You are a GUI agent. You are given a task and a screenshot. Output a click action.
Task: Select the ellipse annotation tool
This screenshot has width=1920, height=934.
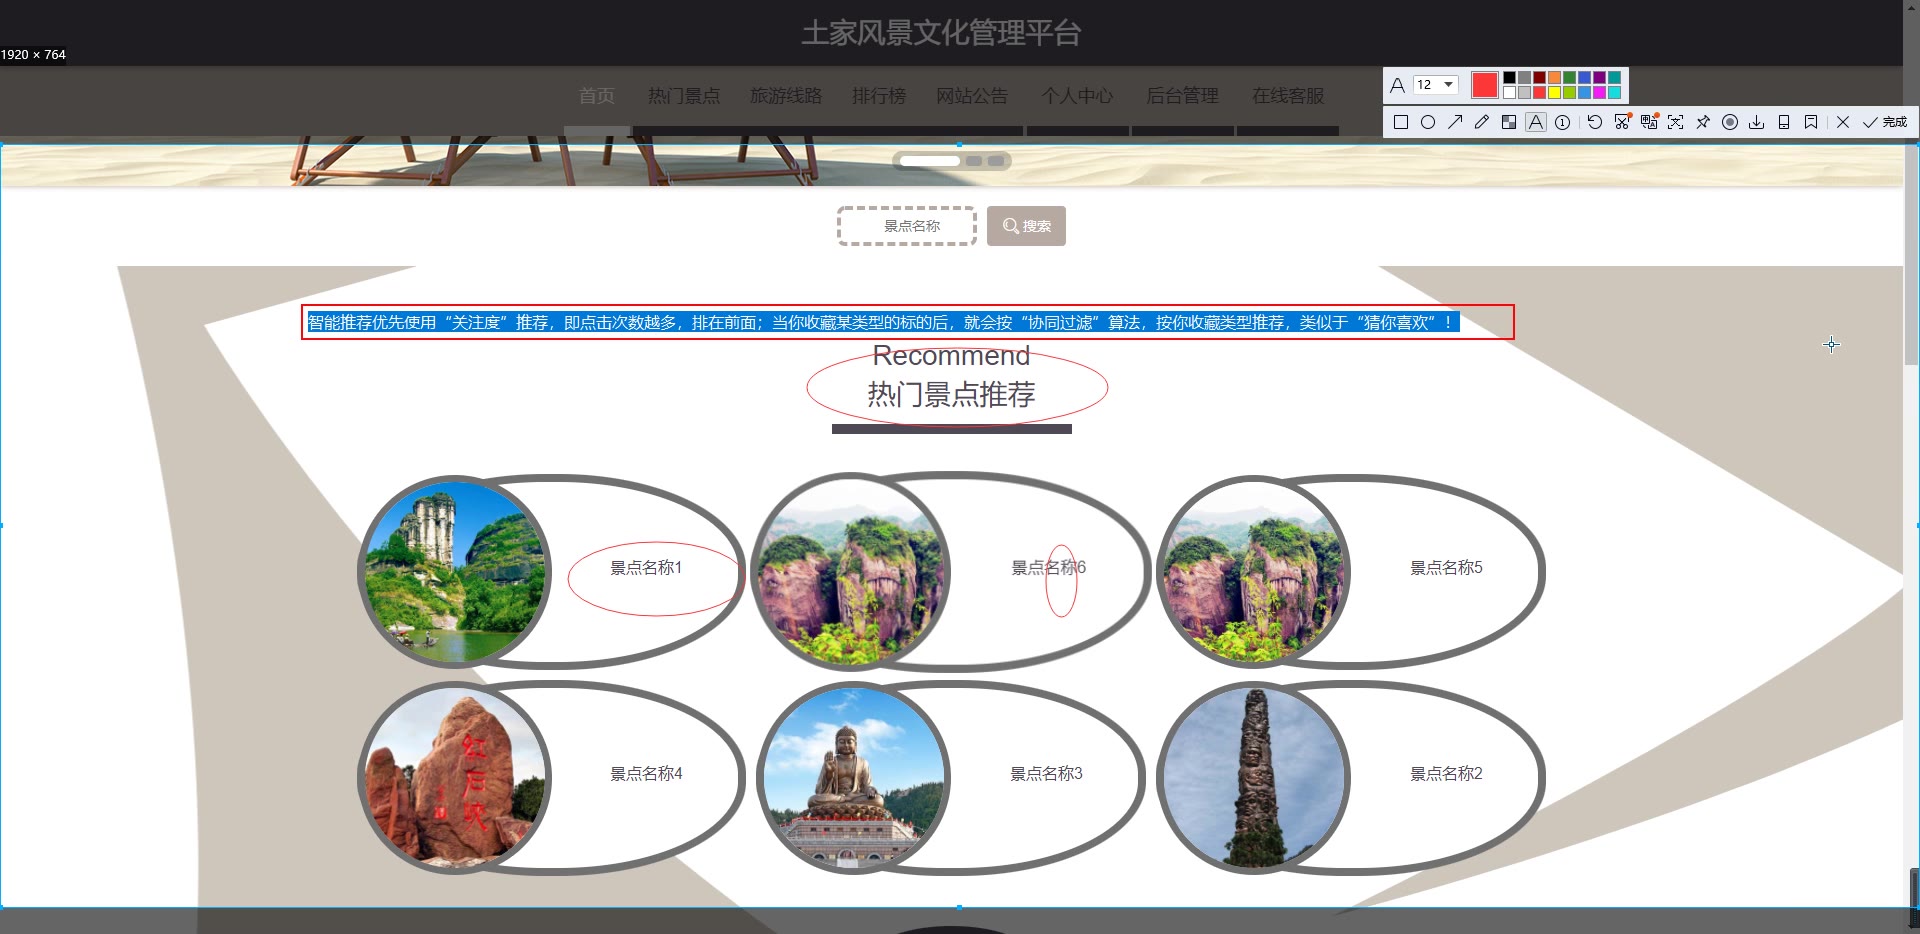tap(1428, 122)
